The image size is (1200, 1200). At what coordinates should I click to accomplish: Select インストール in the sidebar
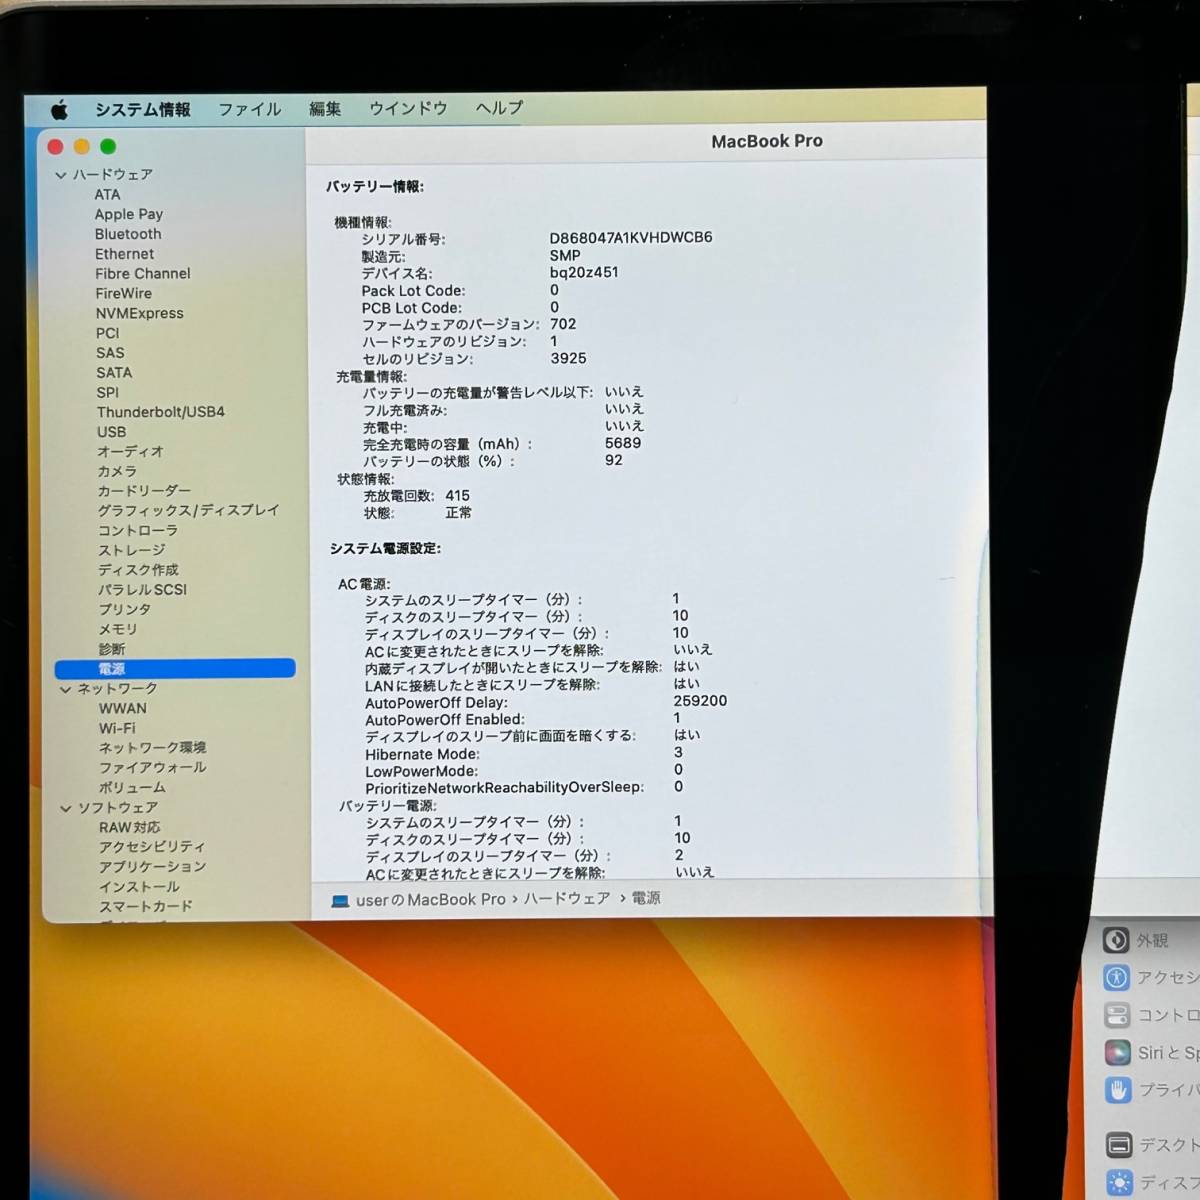coord(139,887)
